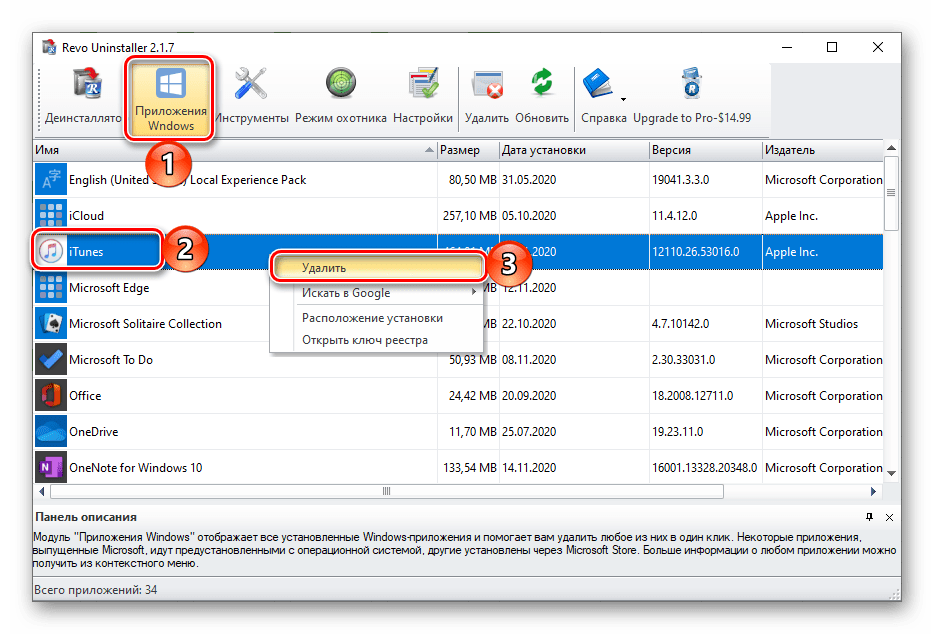Click the Microsoft To Do icon
Image resolution: width=934 pixels, height=634 pixels.
51,360
